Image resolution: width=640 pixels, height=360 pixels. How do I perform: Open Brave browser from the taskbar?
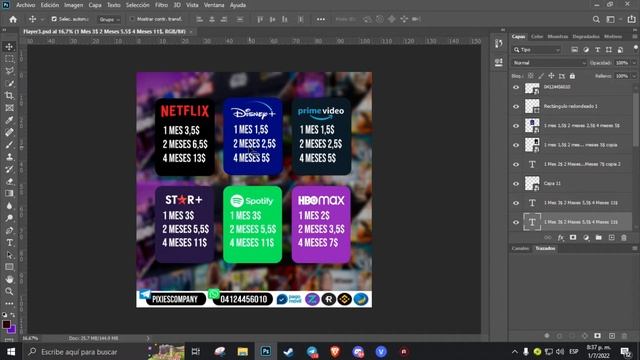[x=335, y=352]
